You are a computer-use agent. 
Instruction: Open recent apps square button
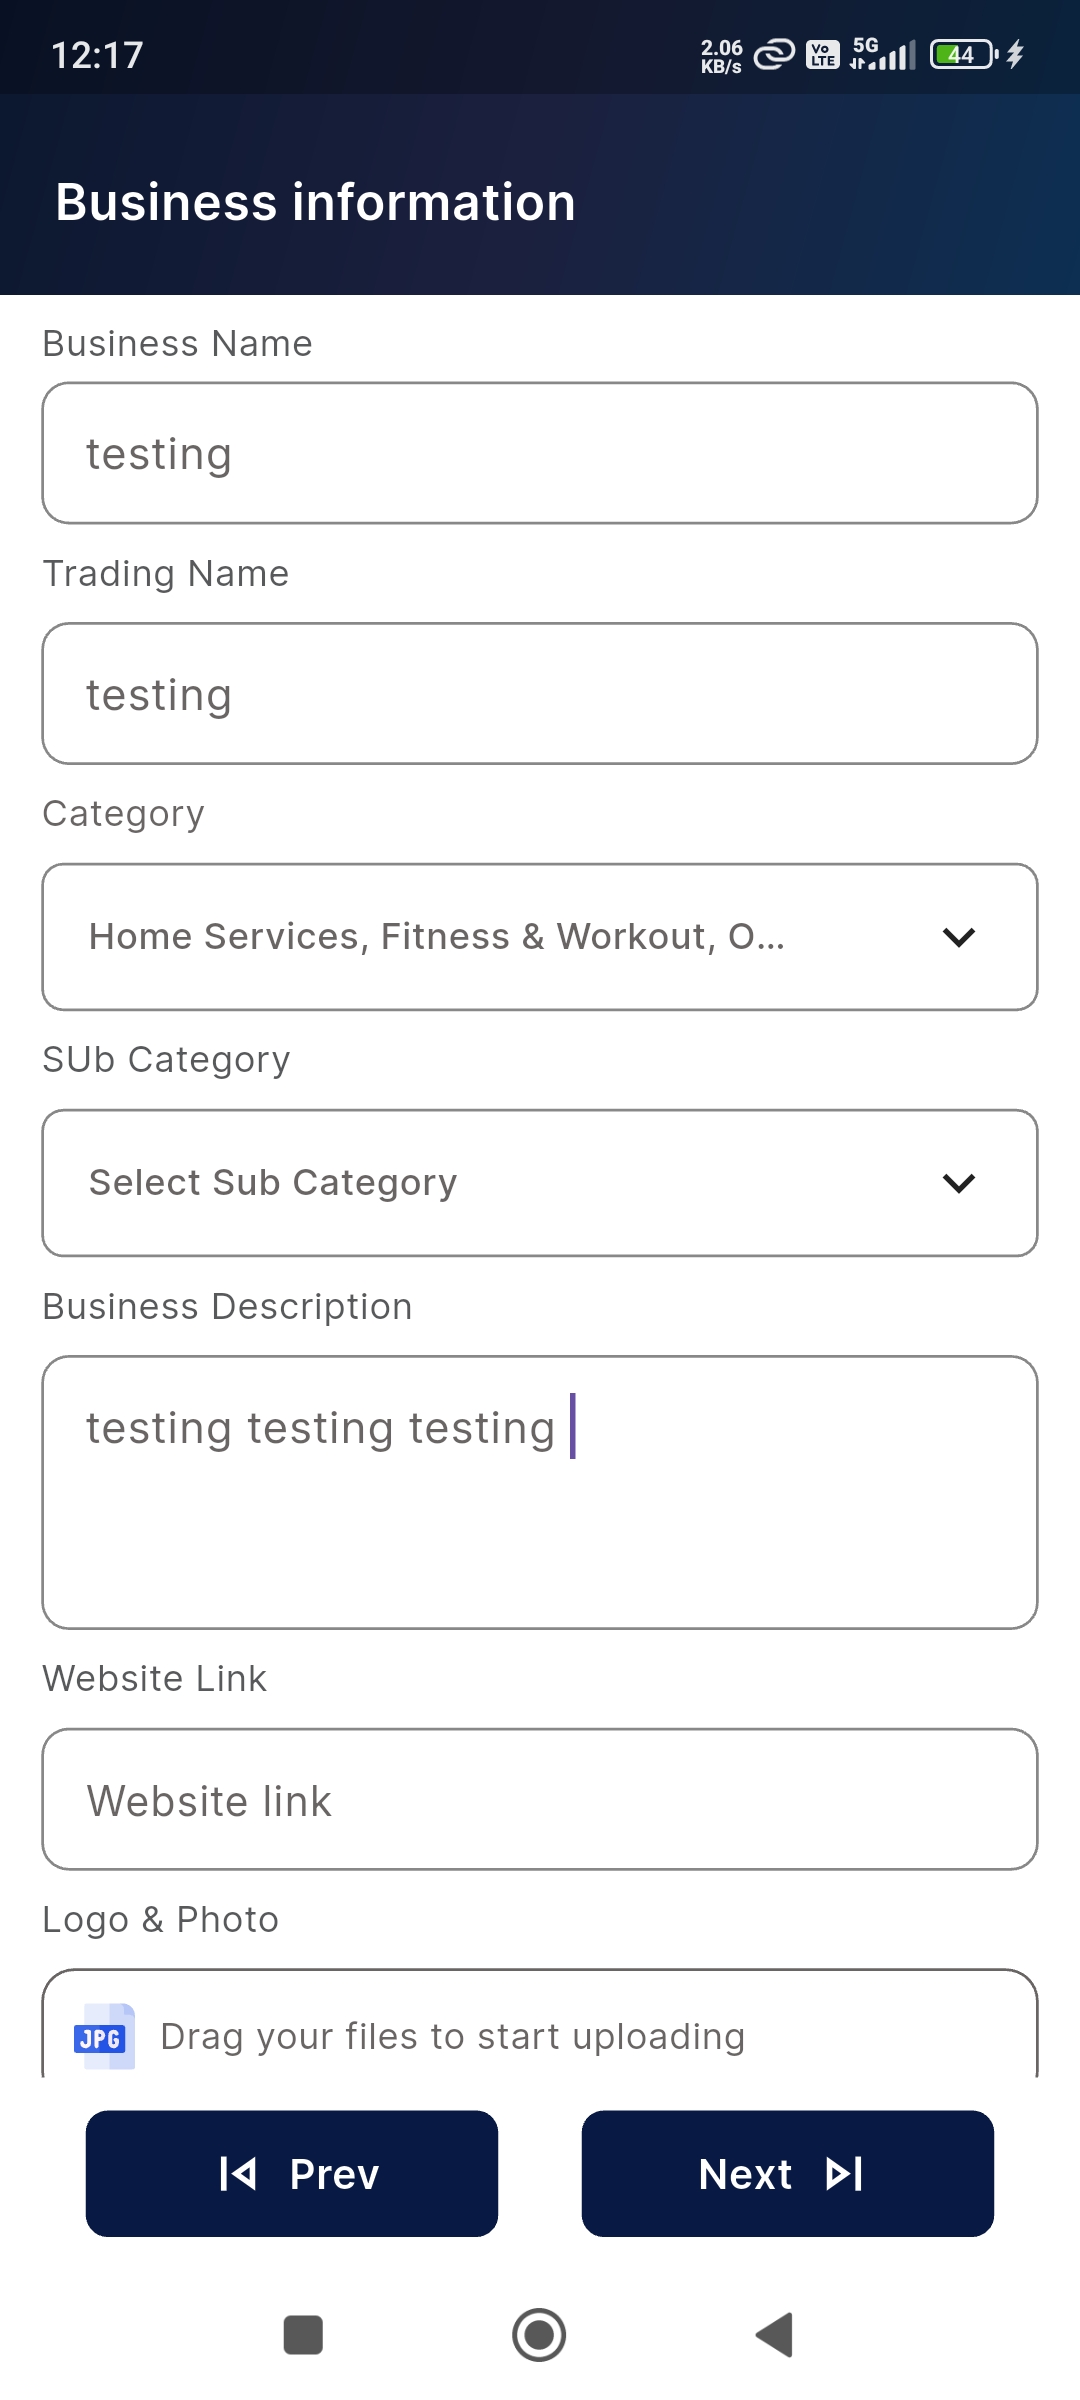pos(303,2335)
